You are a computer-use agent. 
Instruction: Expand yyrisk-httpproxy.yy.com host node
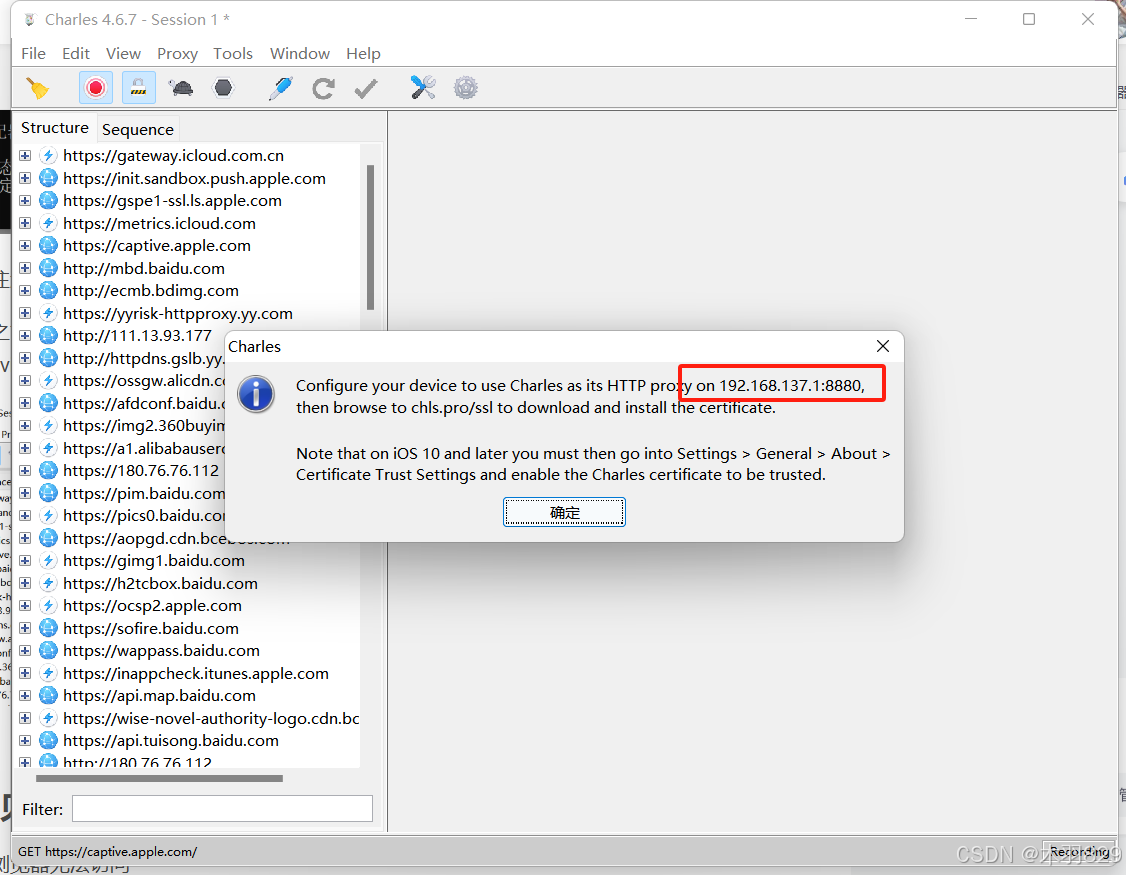point(25,313)
